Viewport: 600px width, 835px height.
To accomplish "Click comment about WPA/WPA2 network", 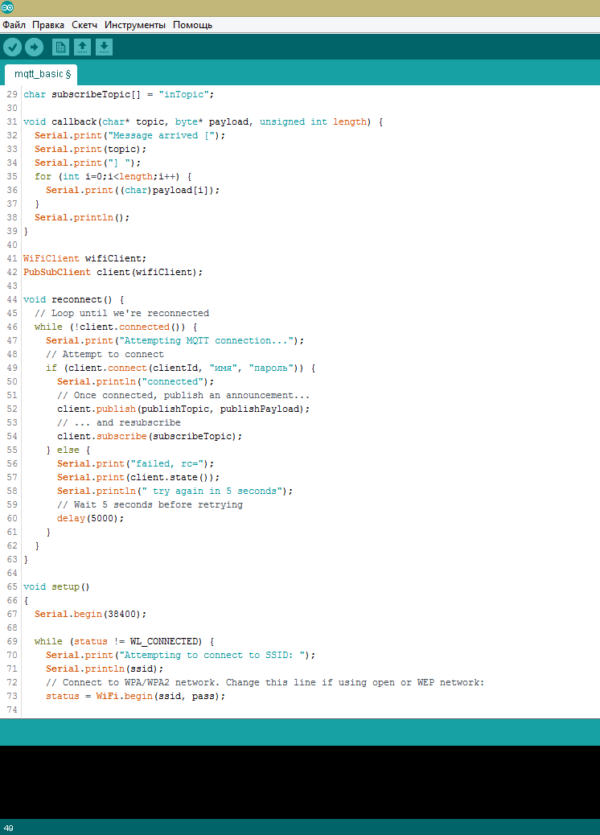I will 265,682.
